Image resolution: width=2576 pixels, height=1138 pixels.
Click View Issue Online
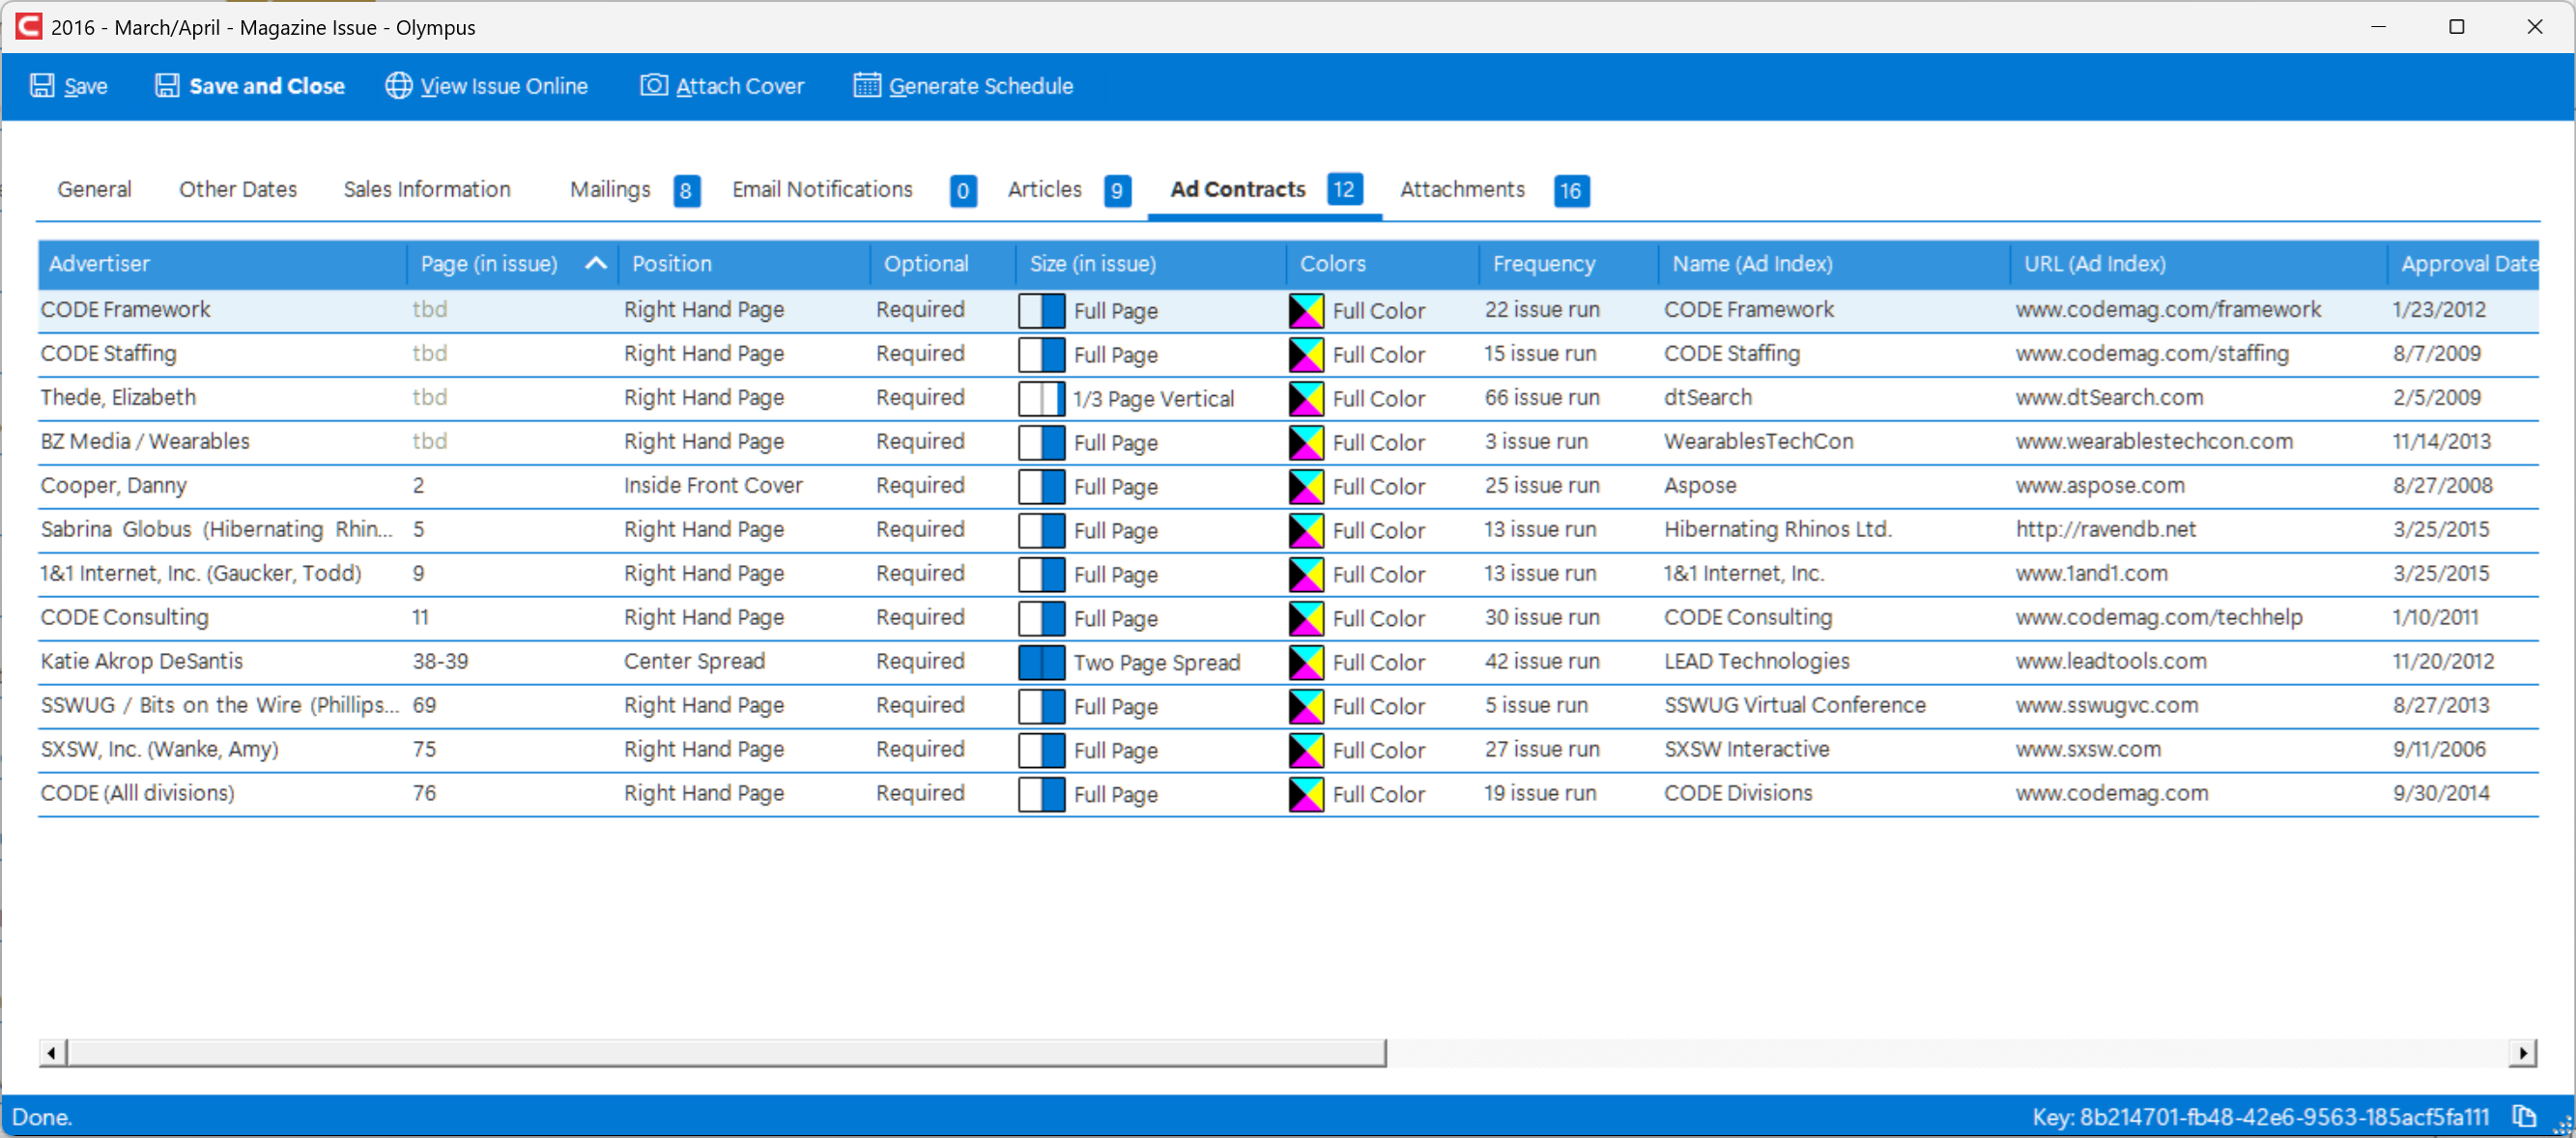coord(487,86)
